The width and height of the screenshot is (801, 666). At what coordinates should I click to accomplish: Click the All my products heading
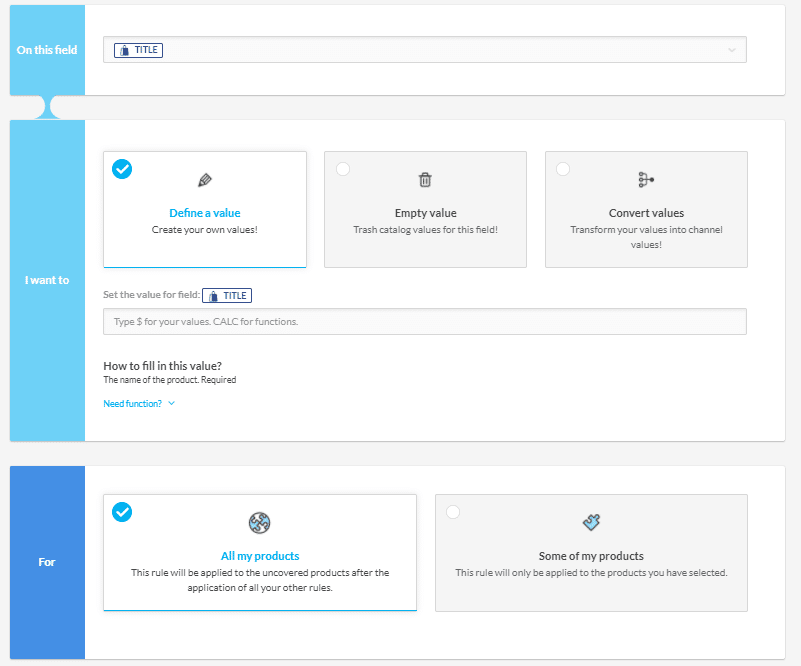click(260, 556)
